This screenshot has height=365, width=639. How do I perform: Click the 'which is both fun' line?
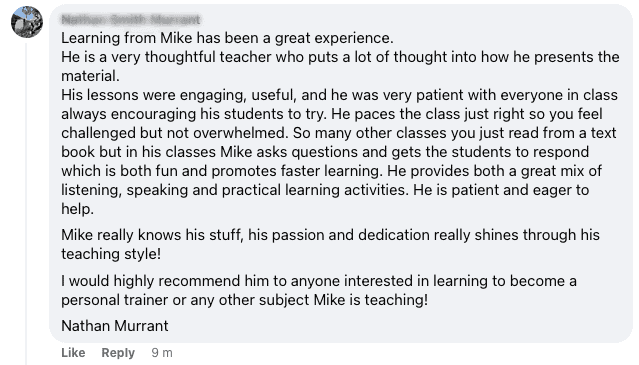coord(331,171)
